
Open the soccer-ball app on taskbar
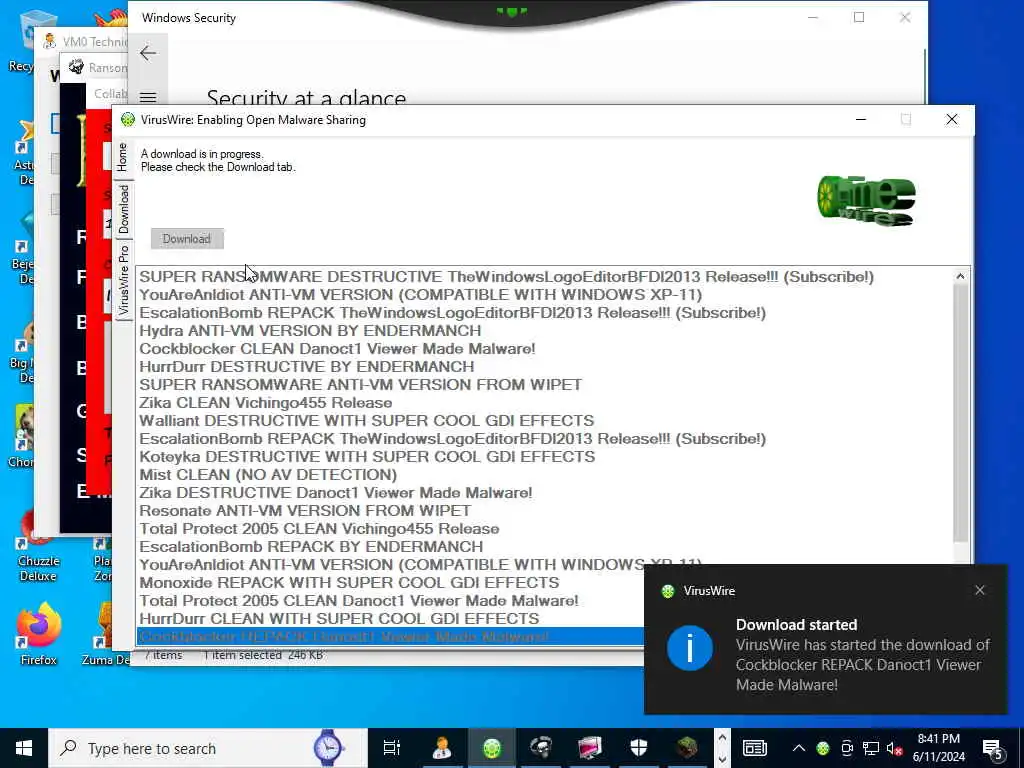541,748
